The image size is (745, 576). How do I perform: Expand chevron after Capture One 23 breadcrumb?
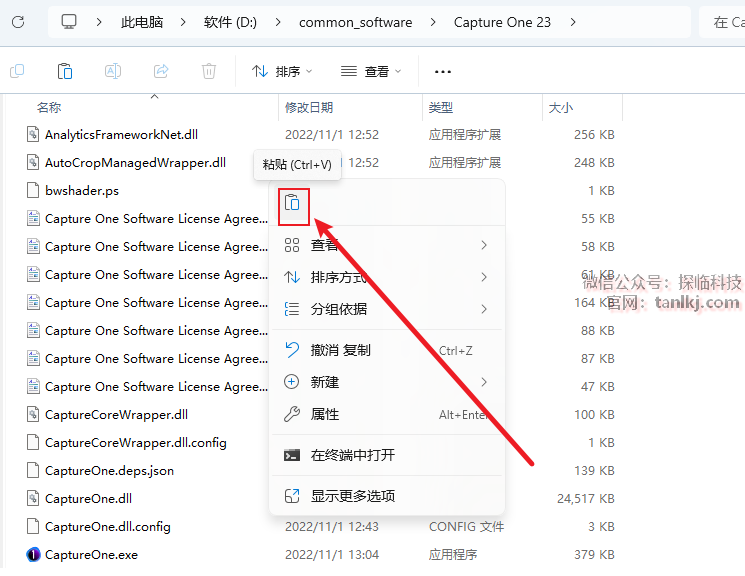pos(573,22)
